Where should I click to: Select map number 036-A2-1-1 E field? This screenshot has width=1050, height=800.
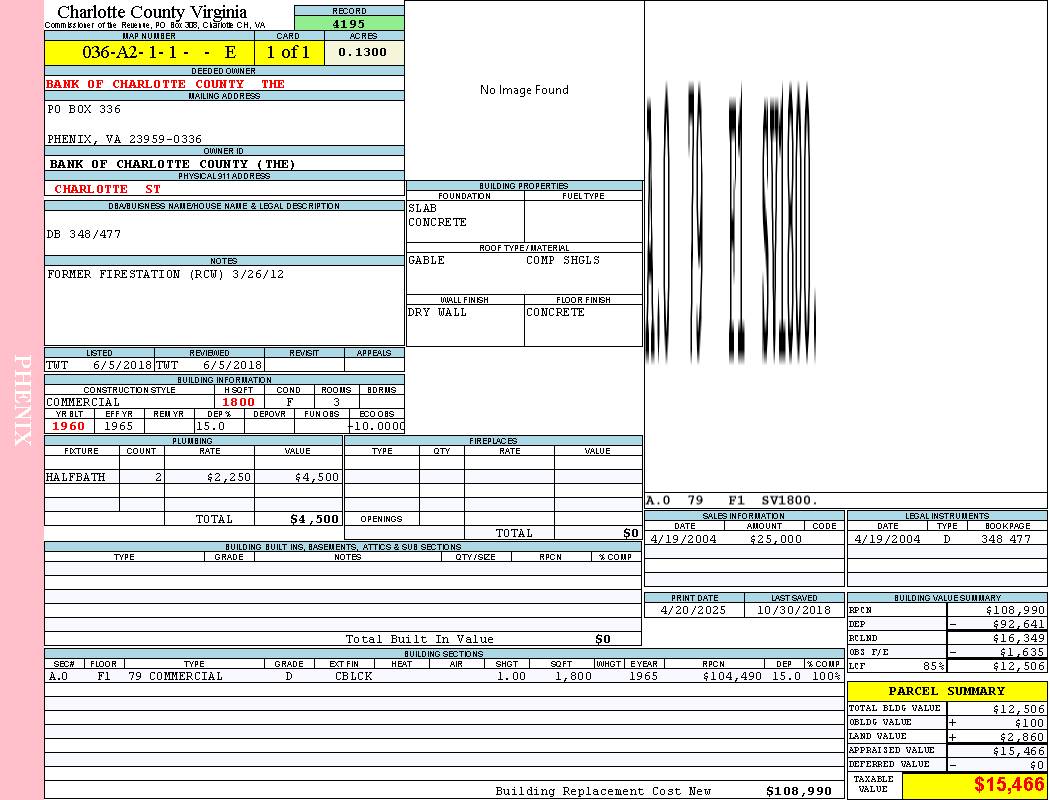(x=149, y=52)
